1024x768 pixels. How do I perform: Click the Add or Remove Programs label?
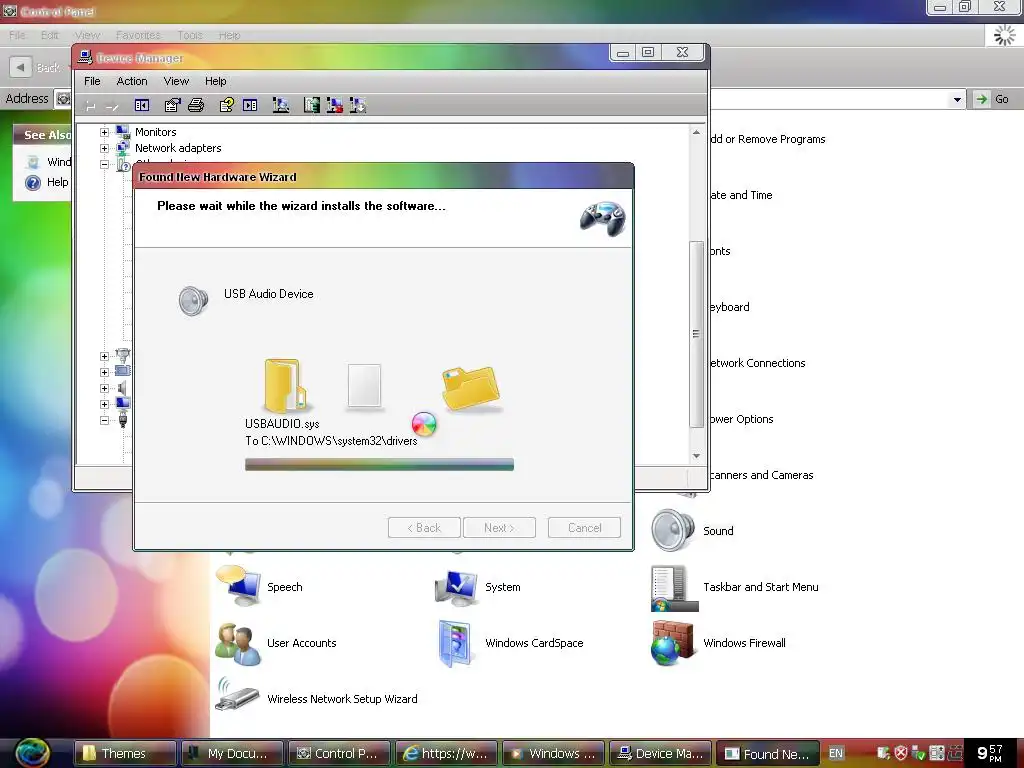pyautogui.click(x=768, y=139)
